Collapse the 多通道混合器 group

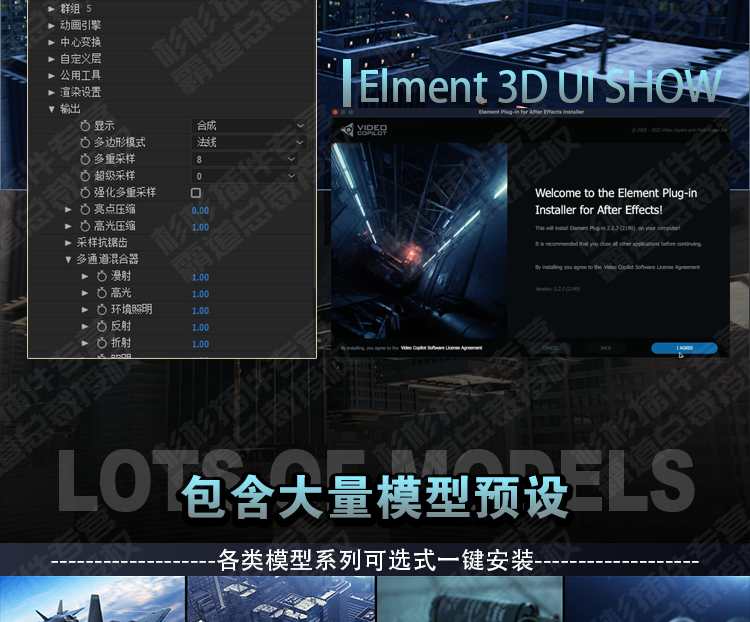[x=68, y=260]
